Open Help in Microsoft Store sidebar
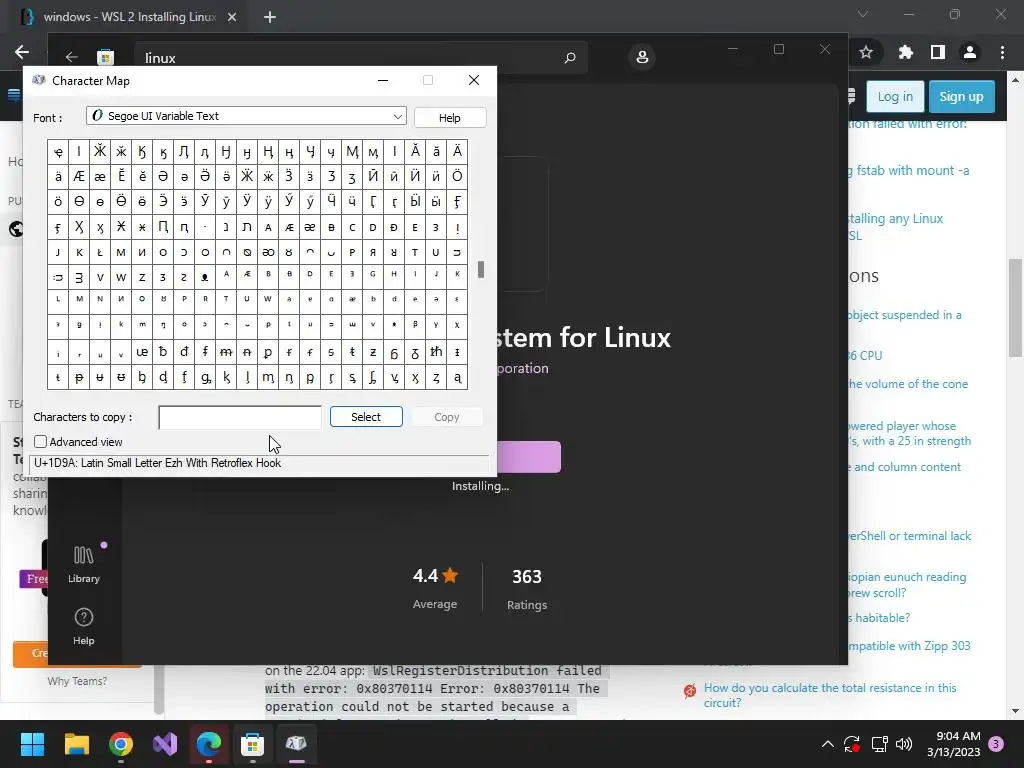This screenshot has width=1024, height=768. (x=84, y=626)
